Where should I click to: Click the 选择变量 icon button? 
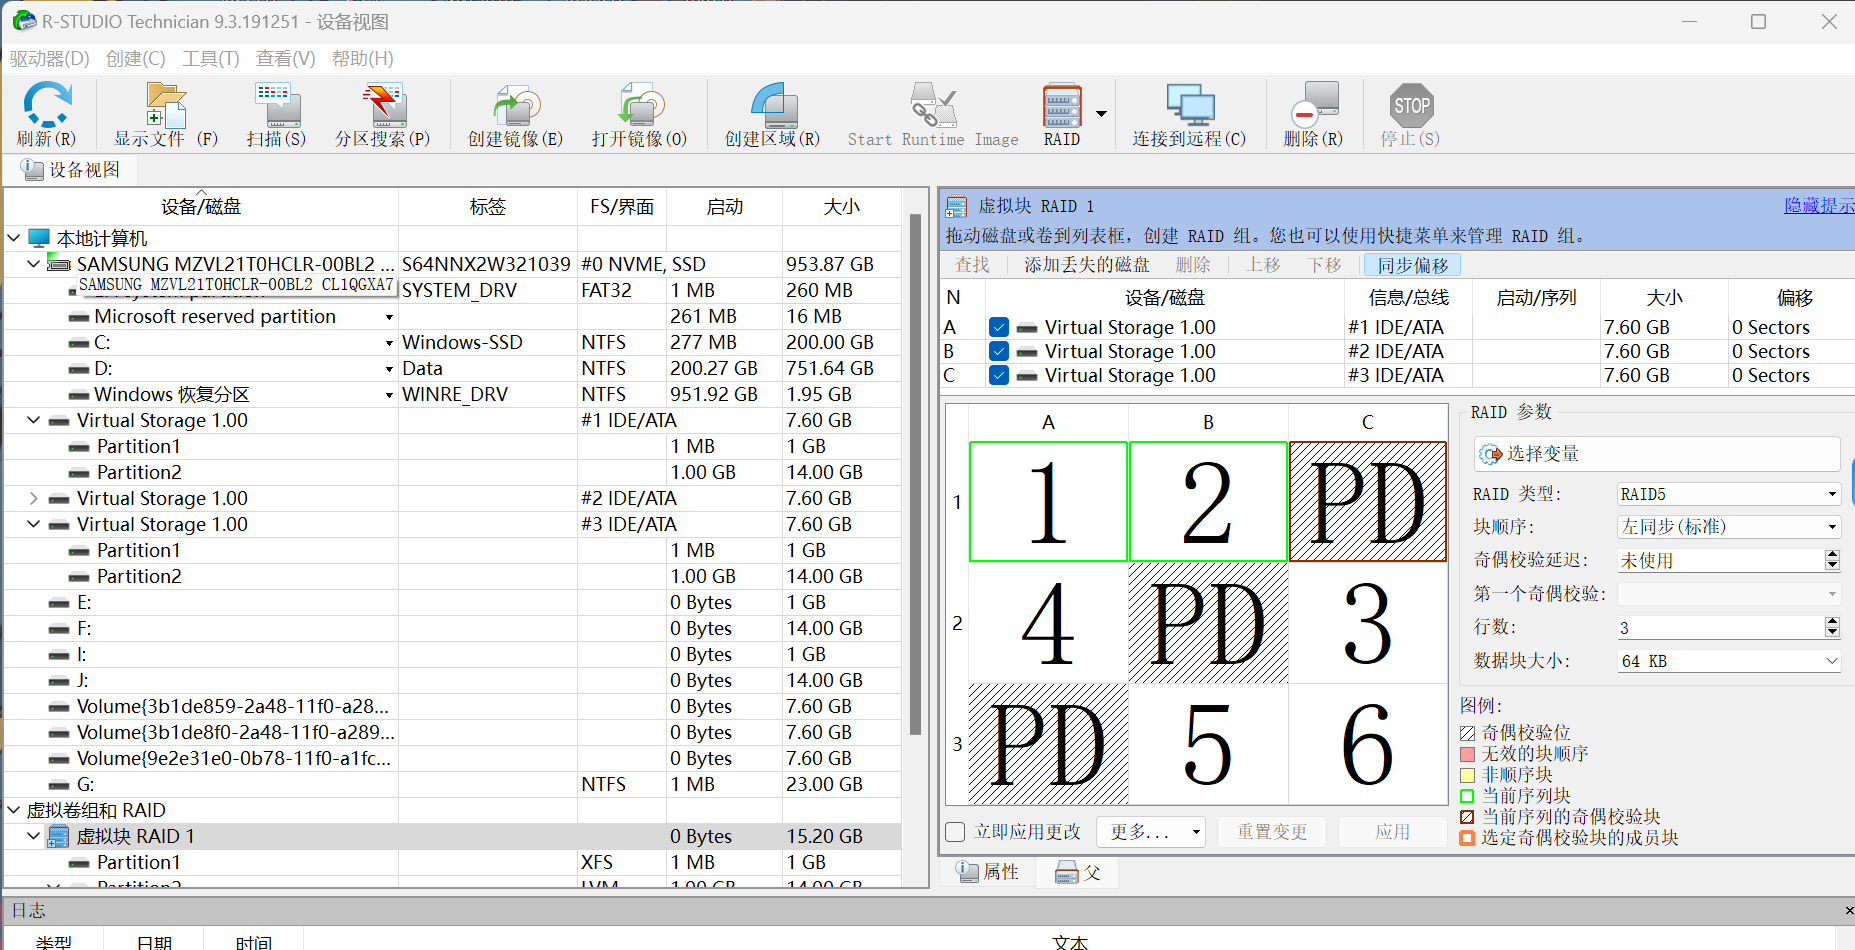coord(1491,454)
